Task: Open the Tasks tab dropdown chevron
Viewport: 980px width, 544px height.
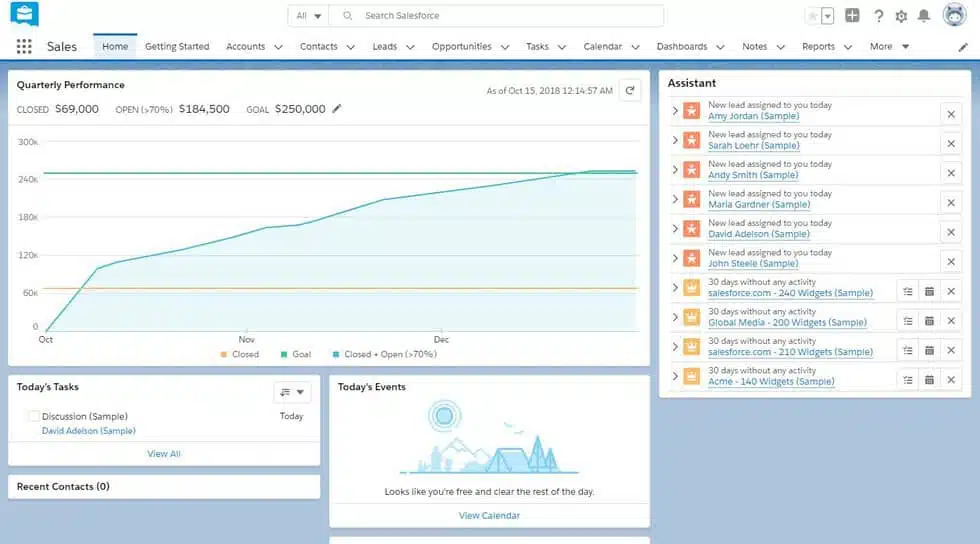Action: tap(562, 47)
